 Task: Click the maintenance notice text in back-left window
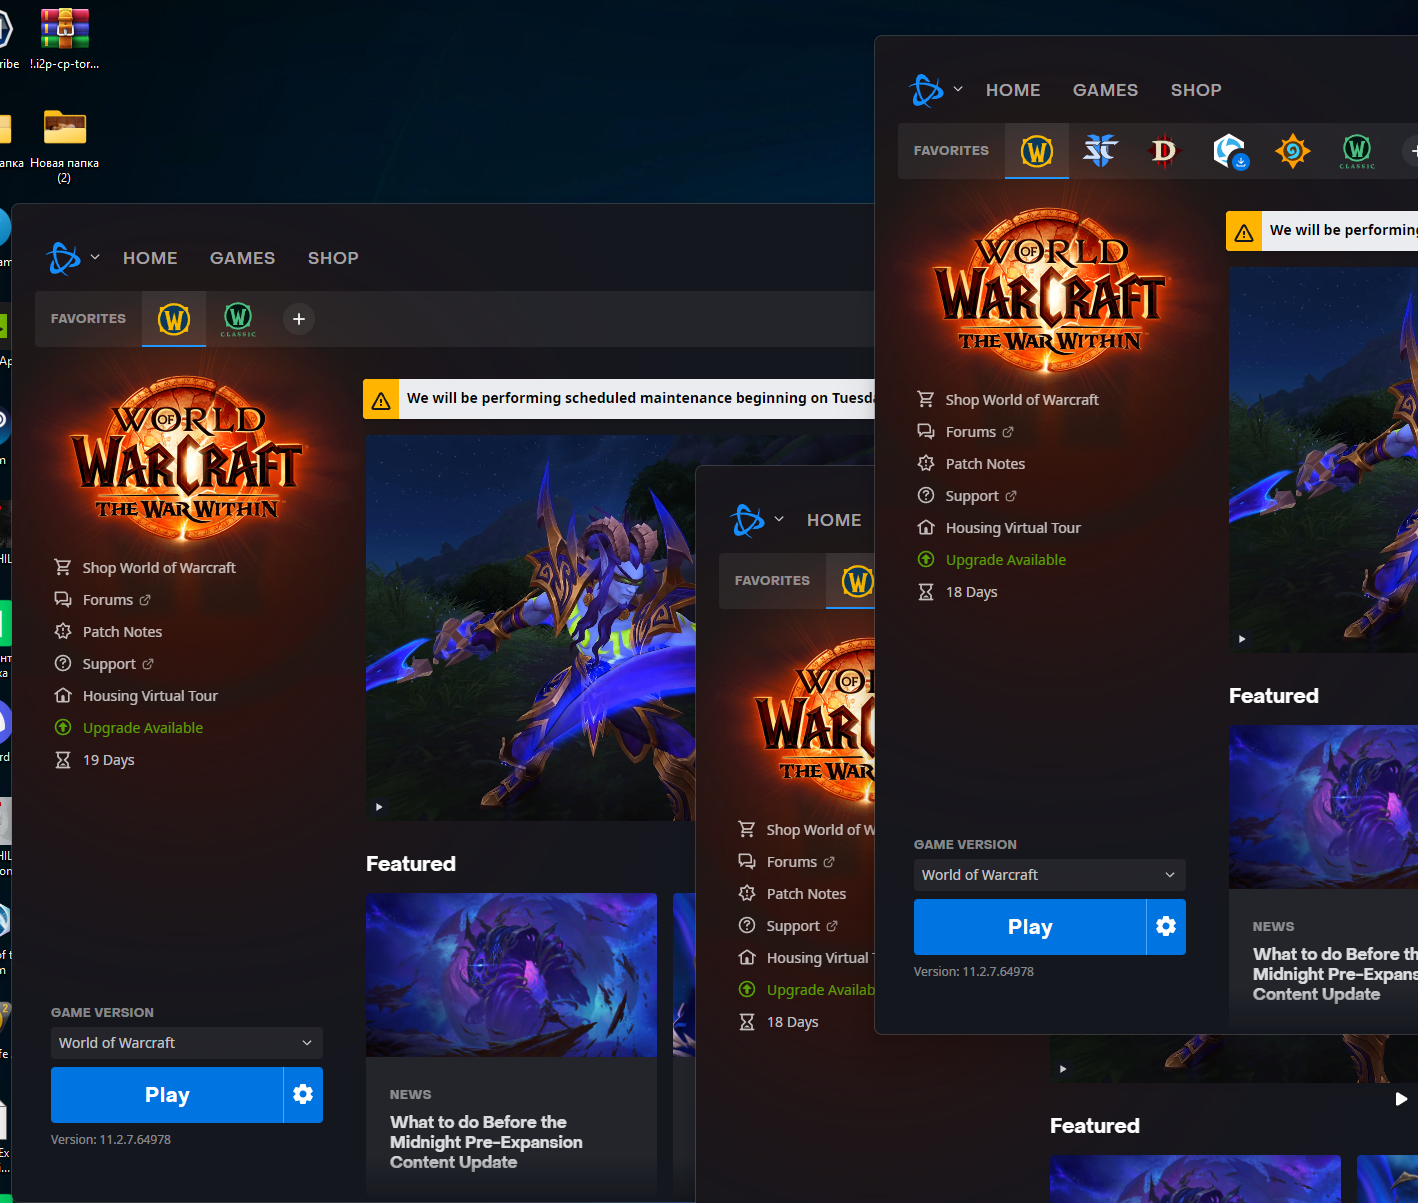point(640,398)
